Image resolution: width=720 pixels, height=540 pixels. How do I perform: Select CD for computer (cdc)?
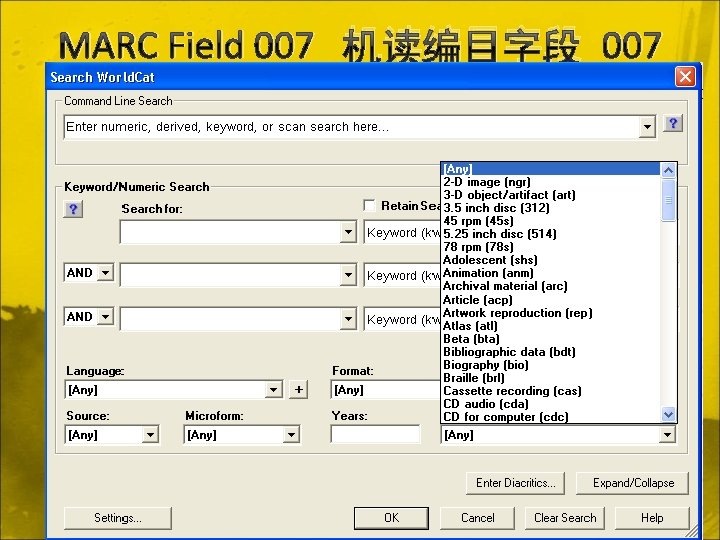tap(551, 417)
